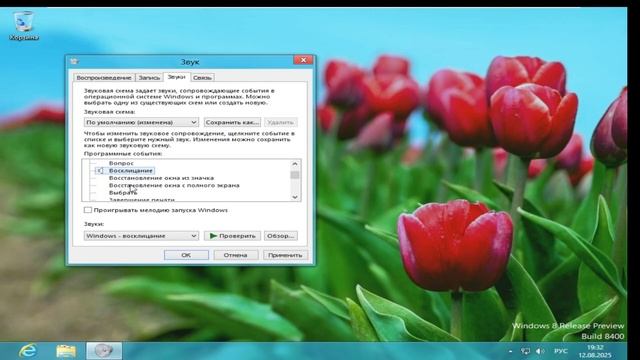Select the Звуки tab

click(x=176, y=77)
